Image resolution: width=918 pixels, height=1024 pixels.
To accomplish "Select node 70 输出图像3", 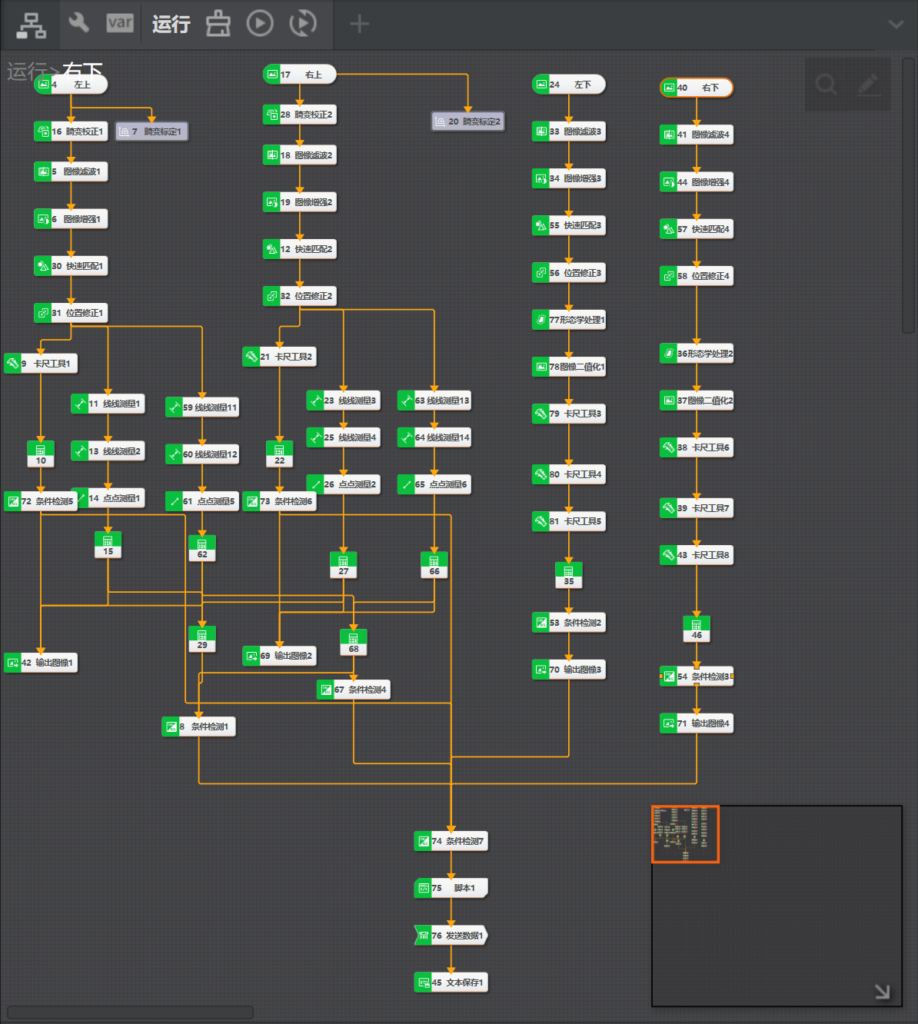I will tap(569, 669).
